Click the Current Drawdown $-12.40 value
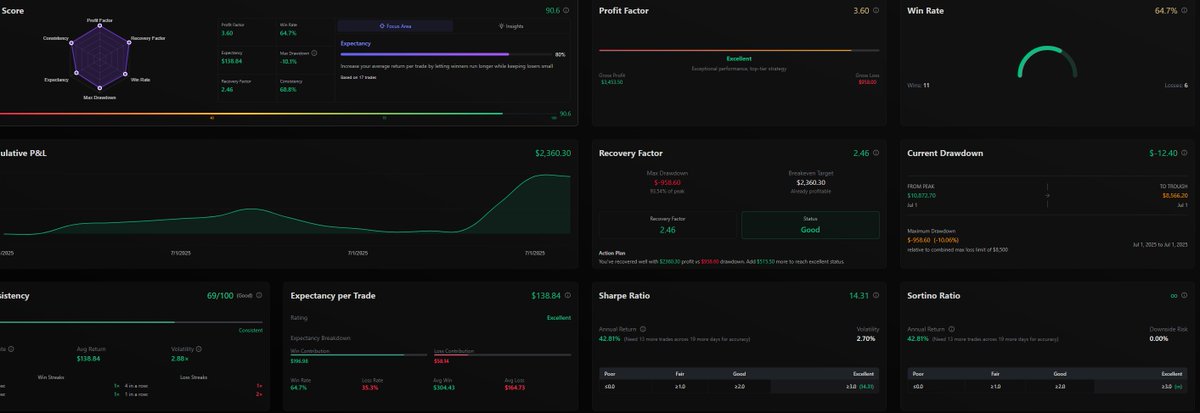The height and width of the screenshot is (413, 1200). tap(1163, 154)
